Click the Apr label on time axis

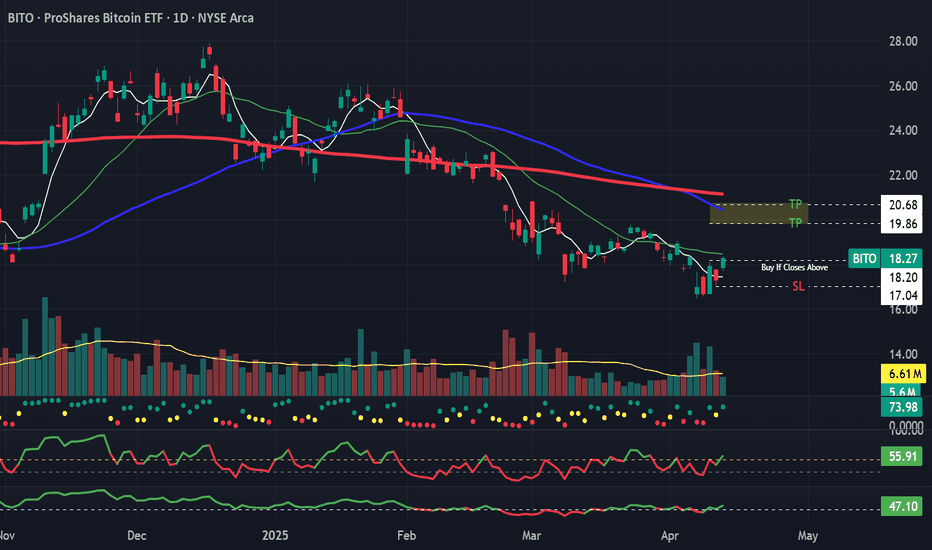tap(670, 536)
